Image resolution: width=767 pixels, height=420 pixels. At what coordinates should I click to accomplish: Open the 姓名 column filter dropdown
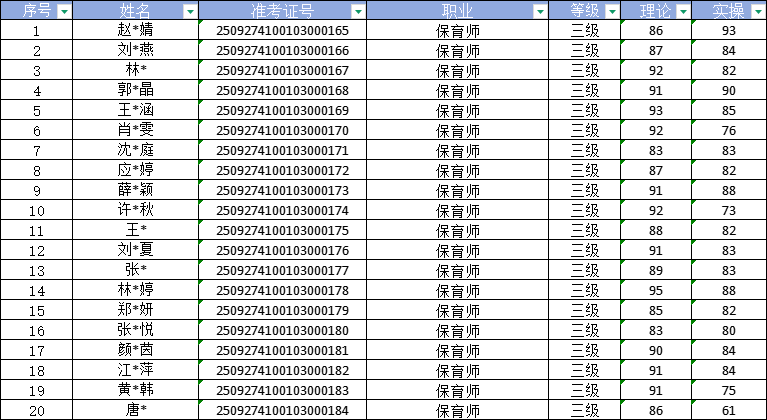click(x=190, y=11)
